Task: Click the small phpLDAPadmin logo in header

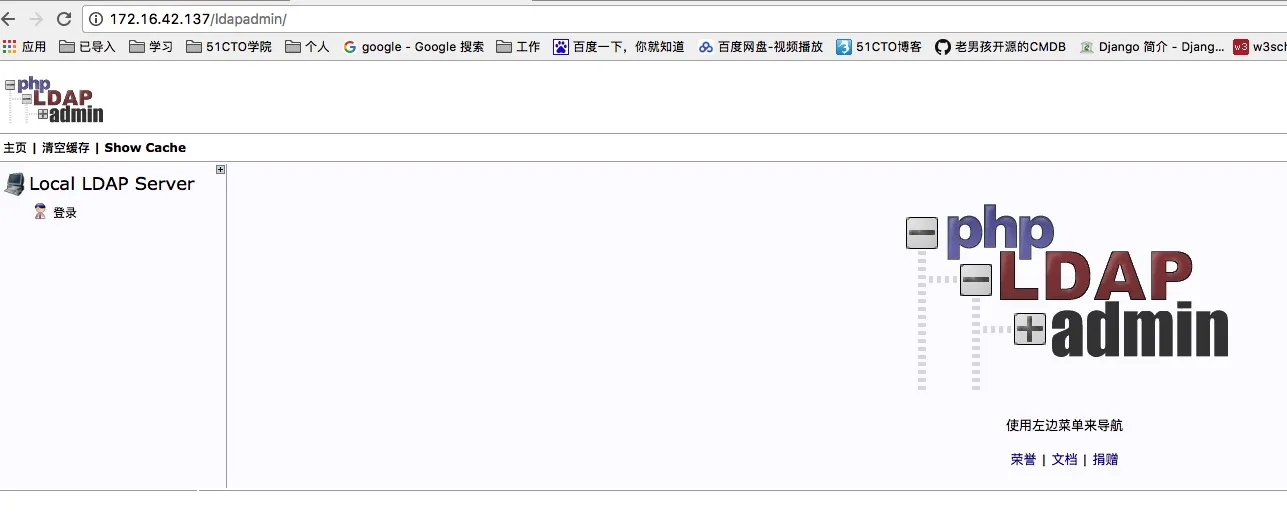Action: 54,100
